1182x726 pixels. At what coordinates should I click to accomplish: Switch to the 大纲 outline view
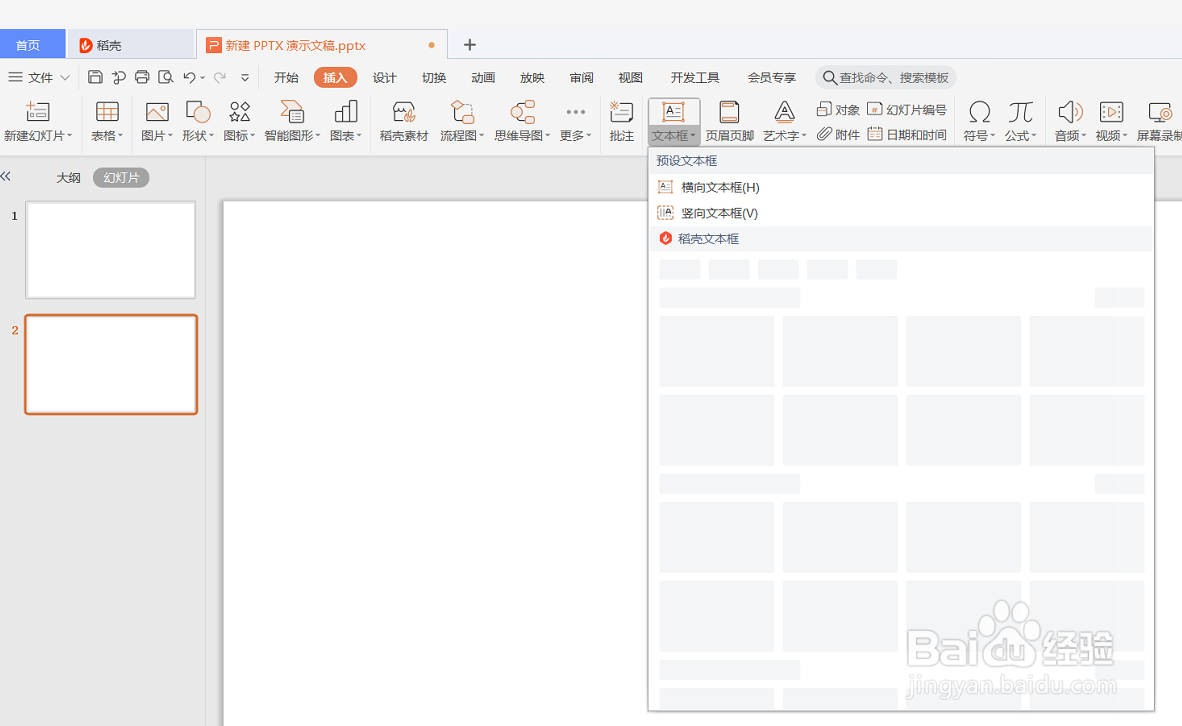(69, 178)
